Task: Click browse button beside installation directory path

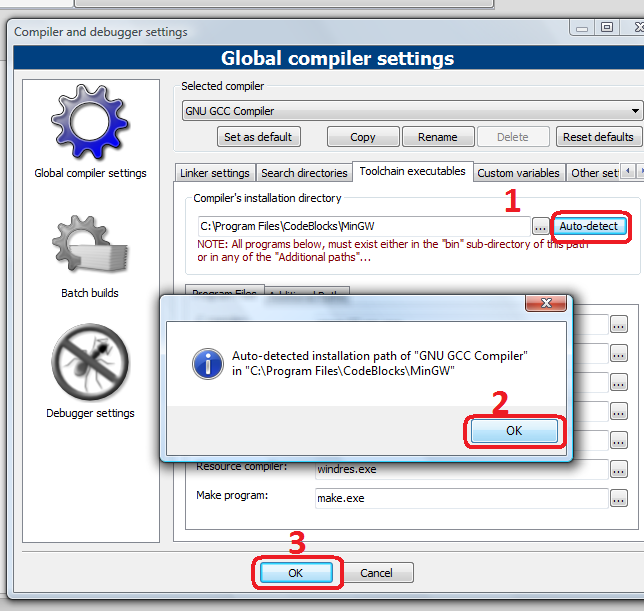Action: (540, 227)
